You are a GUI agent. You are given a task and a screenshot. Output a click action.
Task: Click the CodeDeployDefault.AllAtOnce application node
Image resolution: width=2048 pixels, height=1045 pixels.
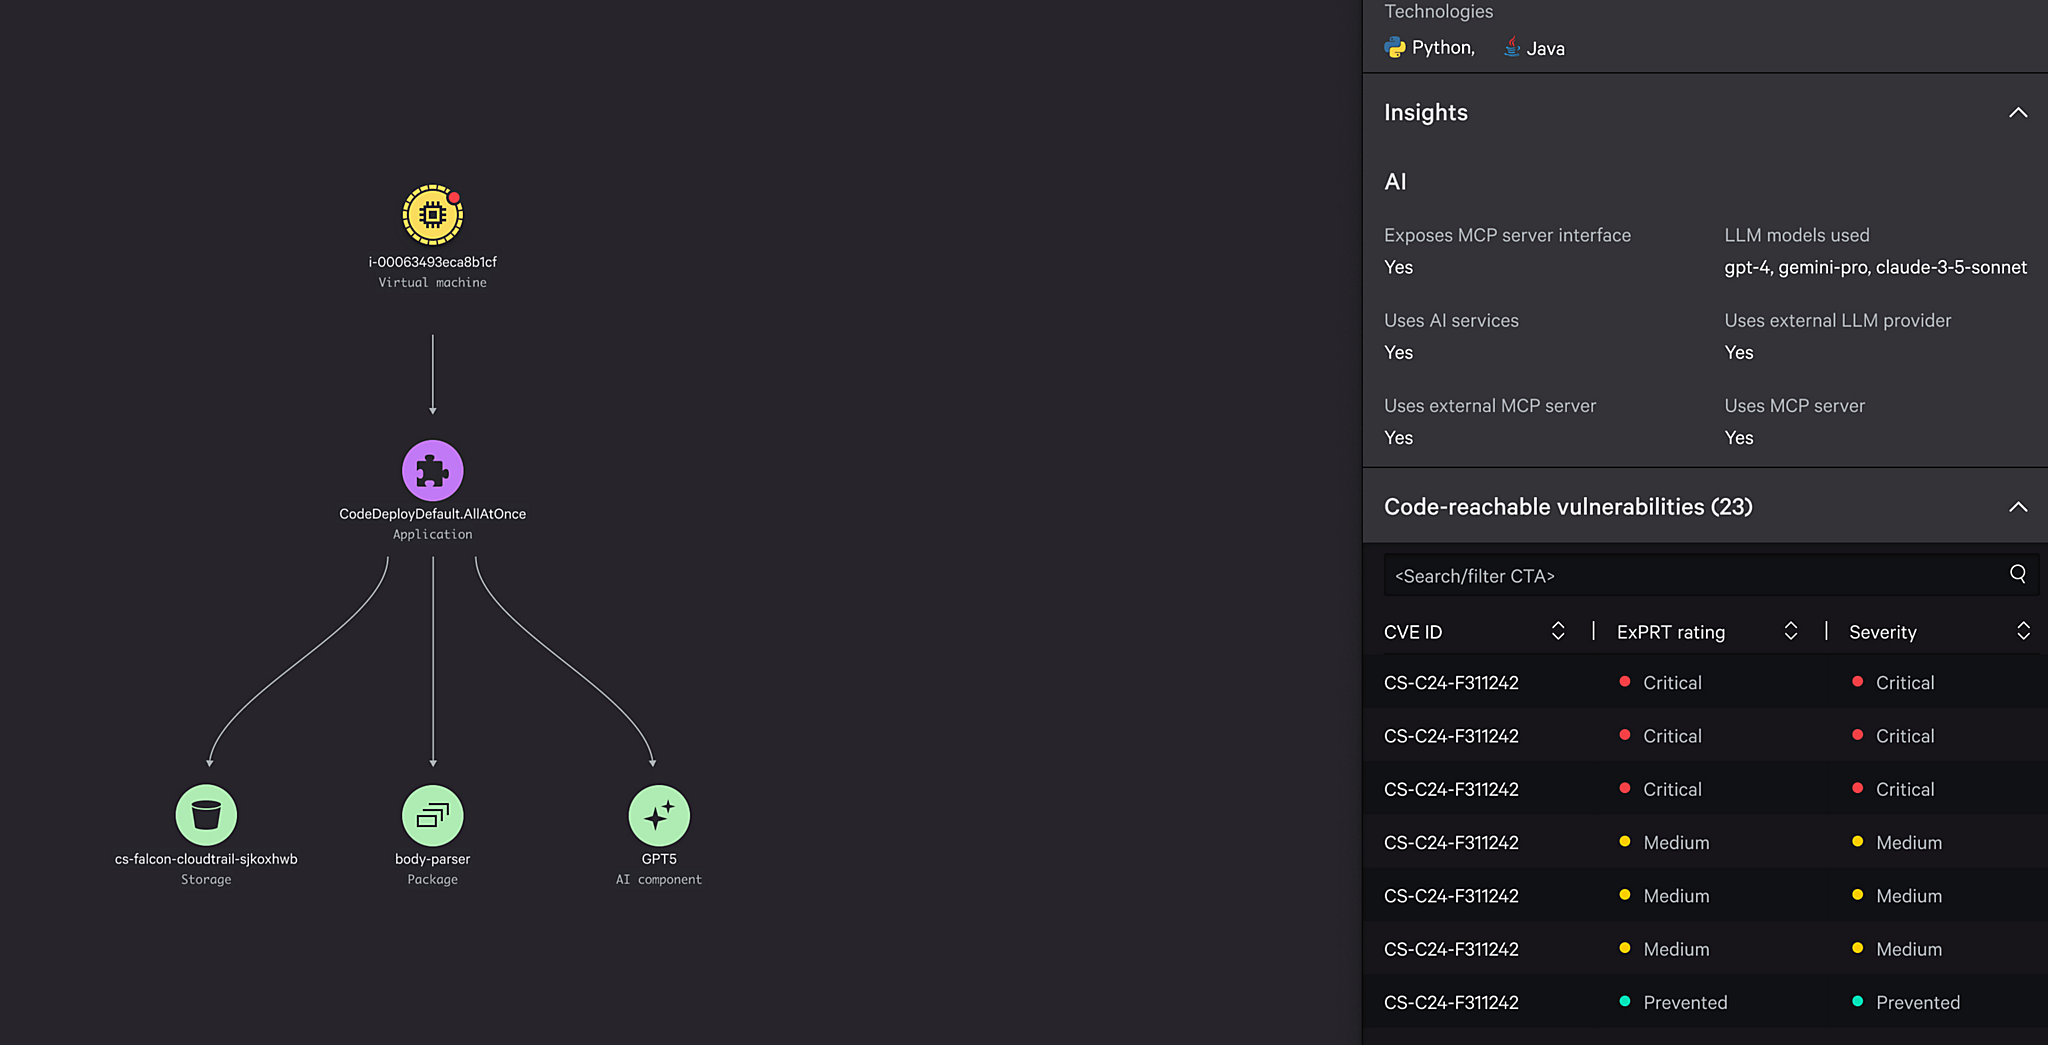pyautogui.click(x=432, y=471)
